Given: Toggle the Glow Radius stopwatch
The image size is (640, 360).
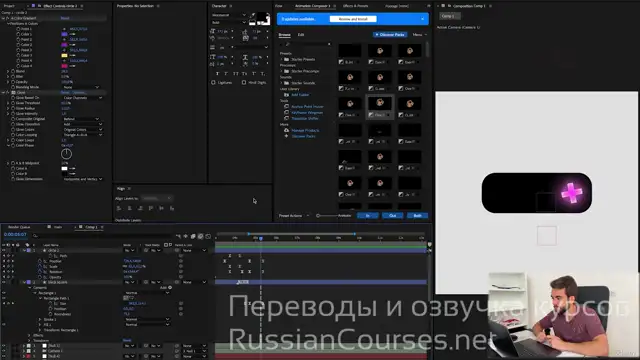Looking at the screenshot, I should pyautogui.click(x=13, y=108).
